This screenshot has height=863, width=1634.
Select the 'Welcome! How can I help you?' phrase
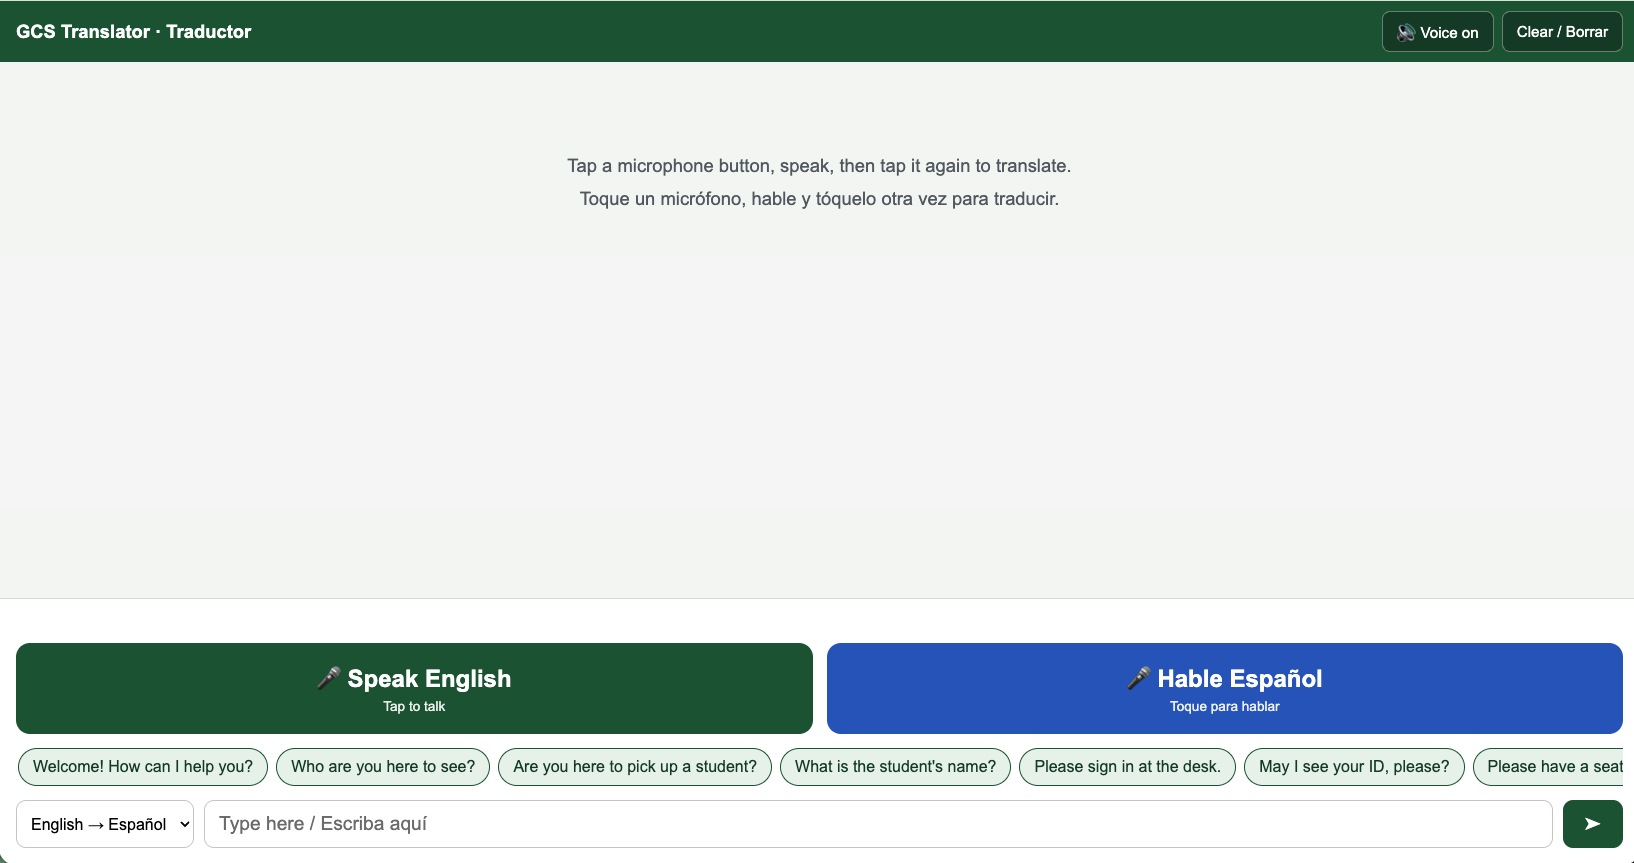(x=143, y=767)
